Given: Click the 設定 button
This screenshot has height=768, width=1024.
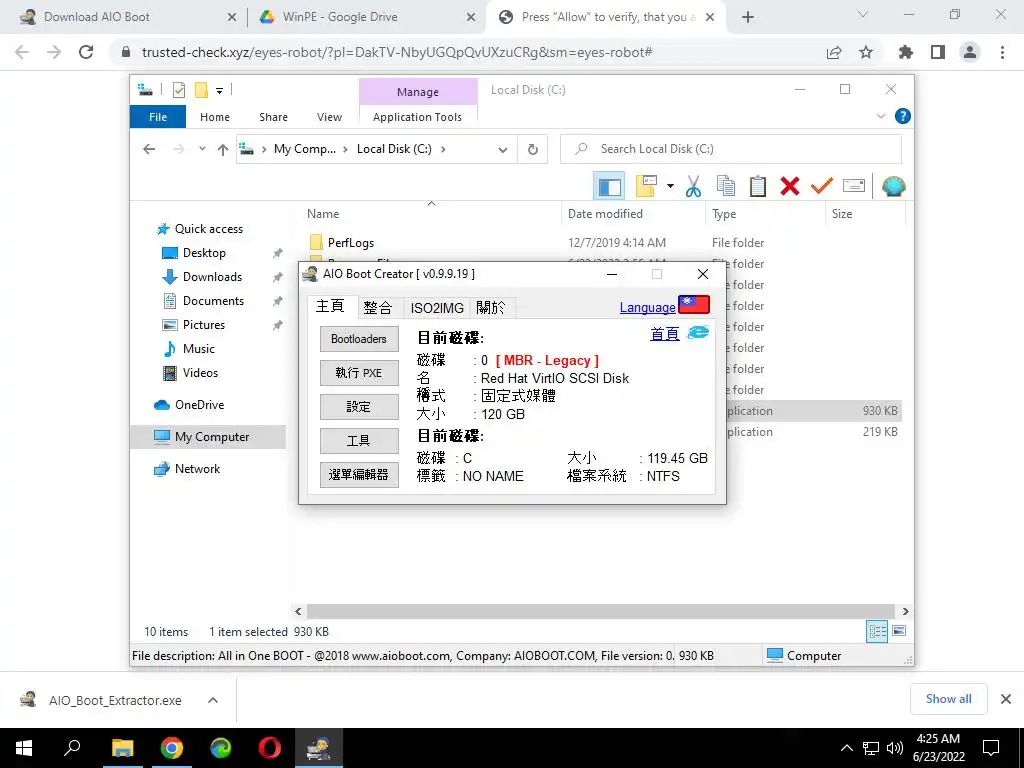Looking at the screenshot, I should [359, 407].
